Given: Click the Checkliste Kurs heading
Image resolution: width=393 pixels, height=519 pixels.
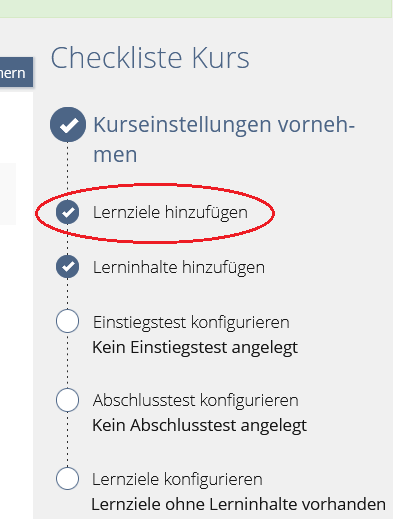Looking at the screenshot, I should (x=150, y=58).
